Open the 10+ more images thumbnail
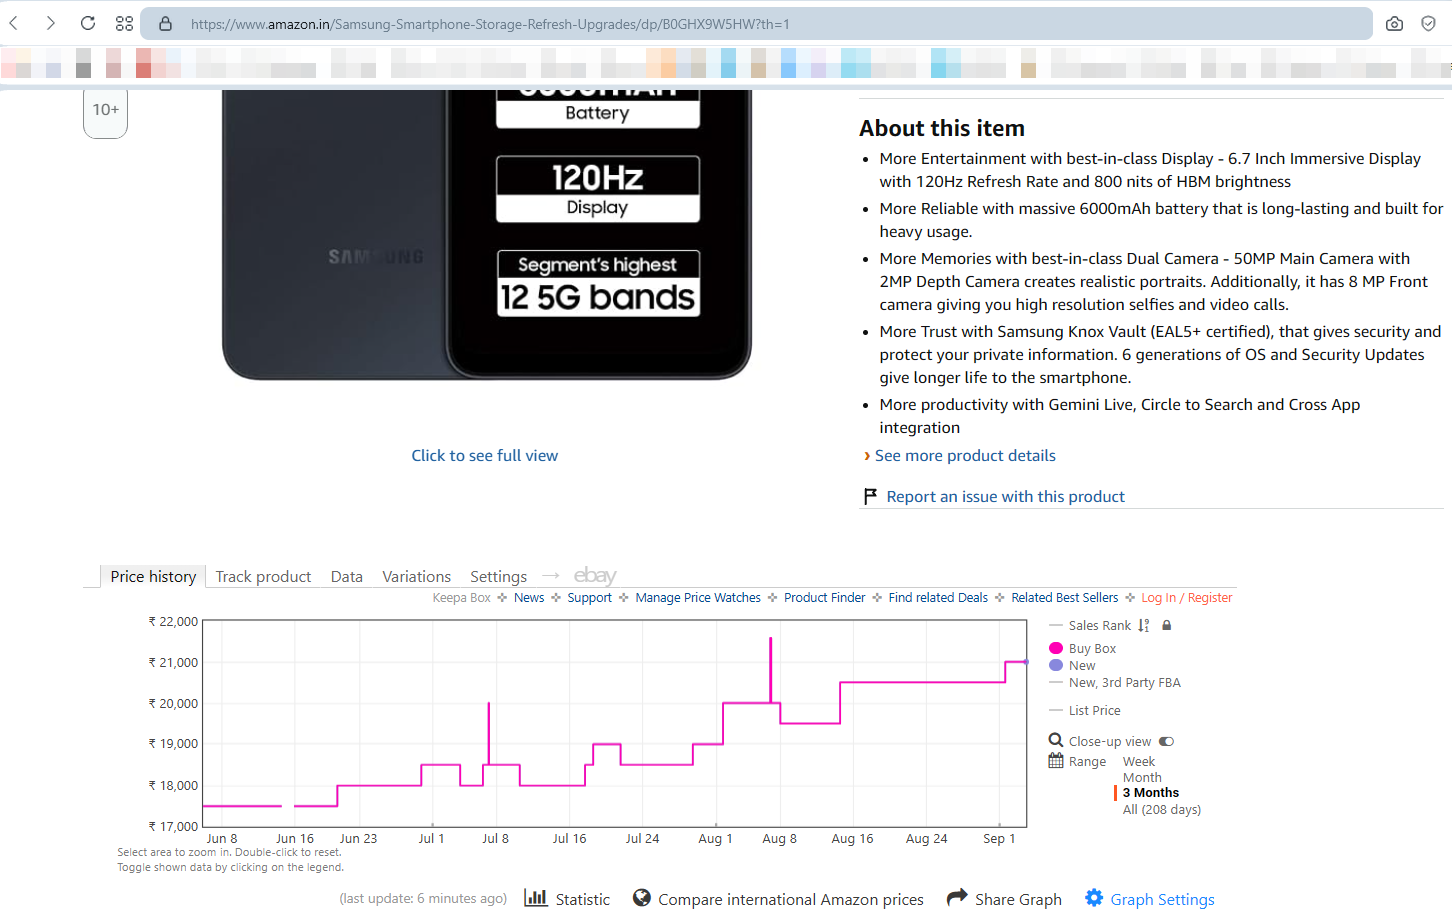Image resolution: width=1452 pixels, height=922 pixels. pyautogui.click(x=105, y=112)
